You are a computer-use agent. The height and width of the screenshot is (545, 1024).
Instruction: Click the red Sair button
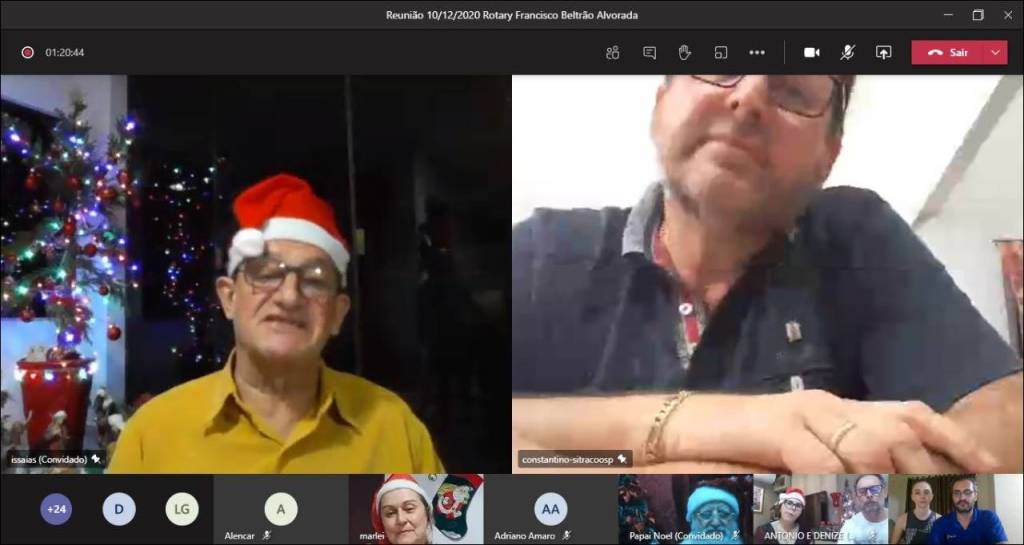tap(947, 53)
